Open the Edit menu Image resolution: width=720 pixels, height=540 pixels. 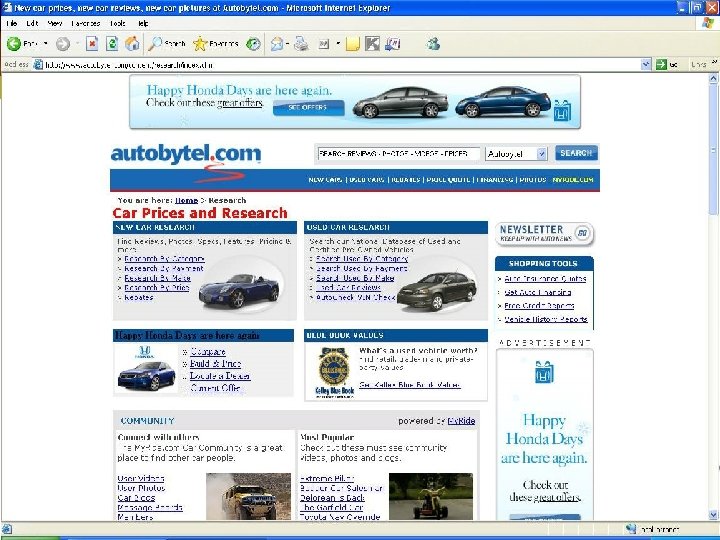(x=32, y=23)
